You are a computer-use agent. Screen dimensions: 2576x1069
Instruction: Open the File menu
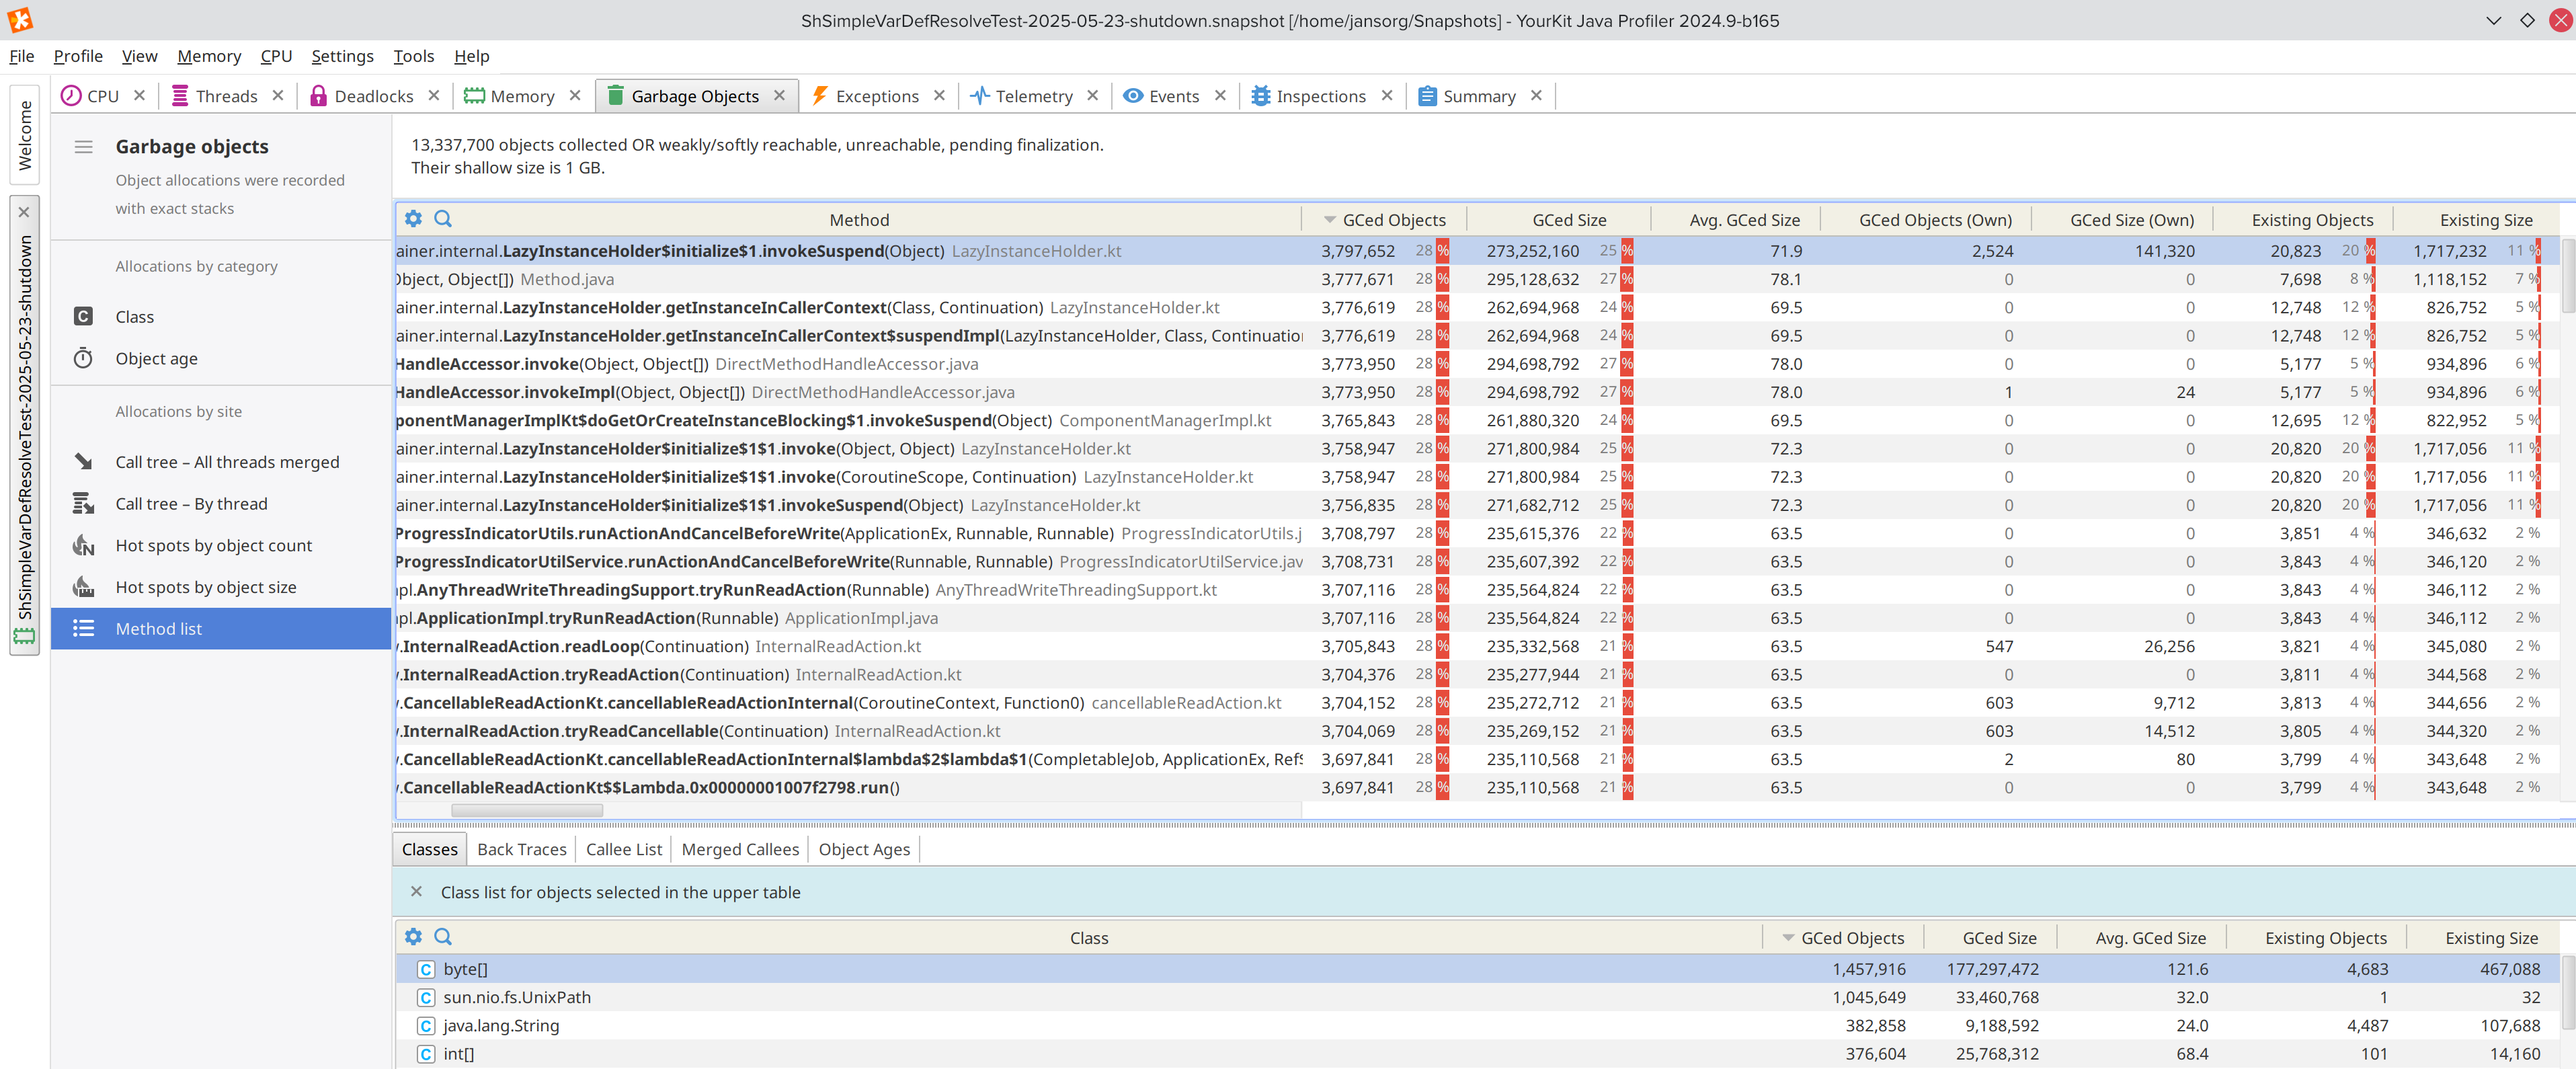(22, 56)
